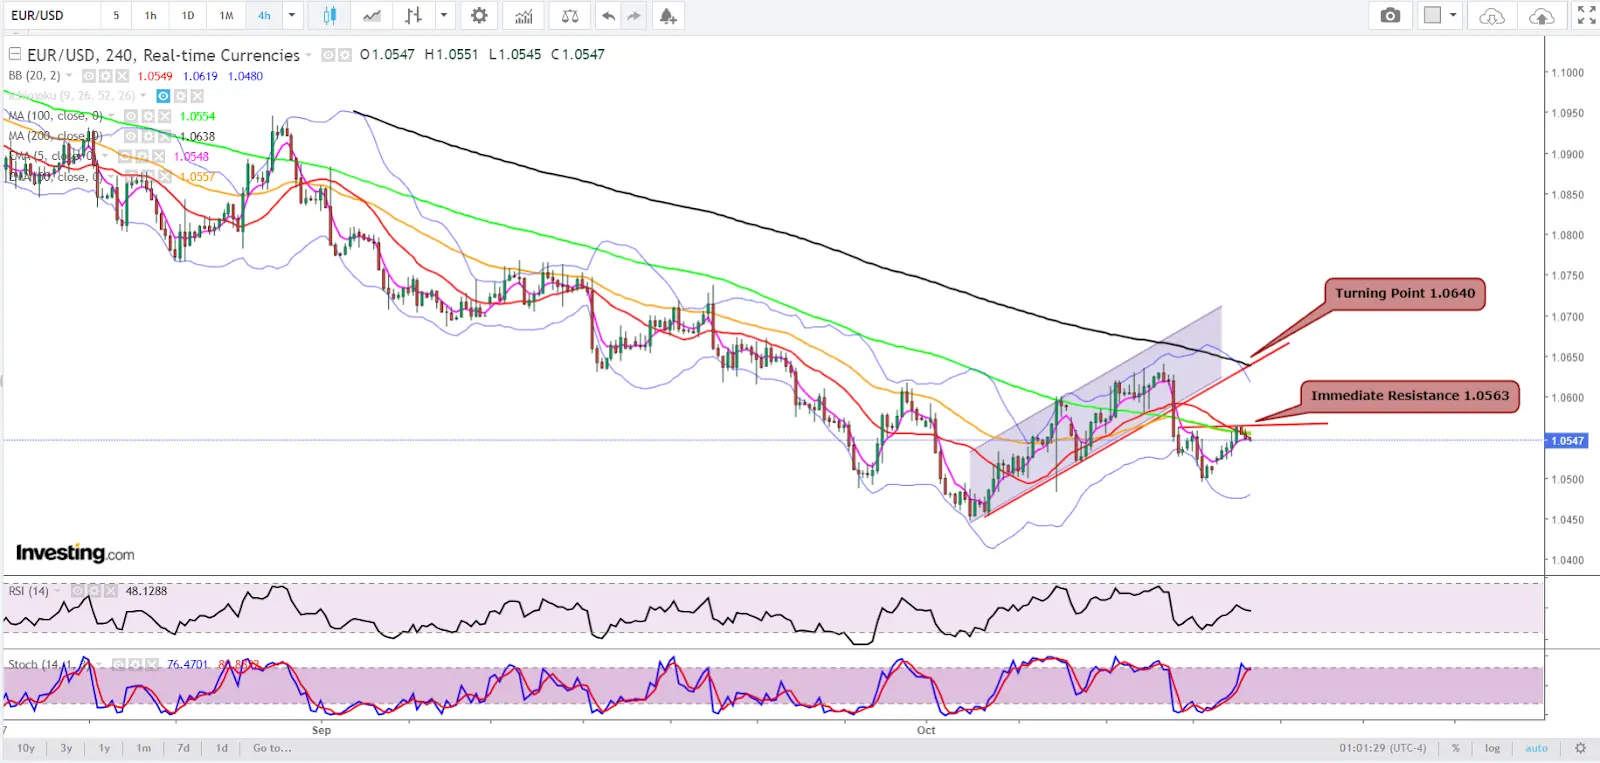Hide the MA (100) indicator line
Screen dimensions: 1600x763
tap(131, 116)
